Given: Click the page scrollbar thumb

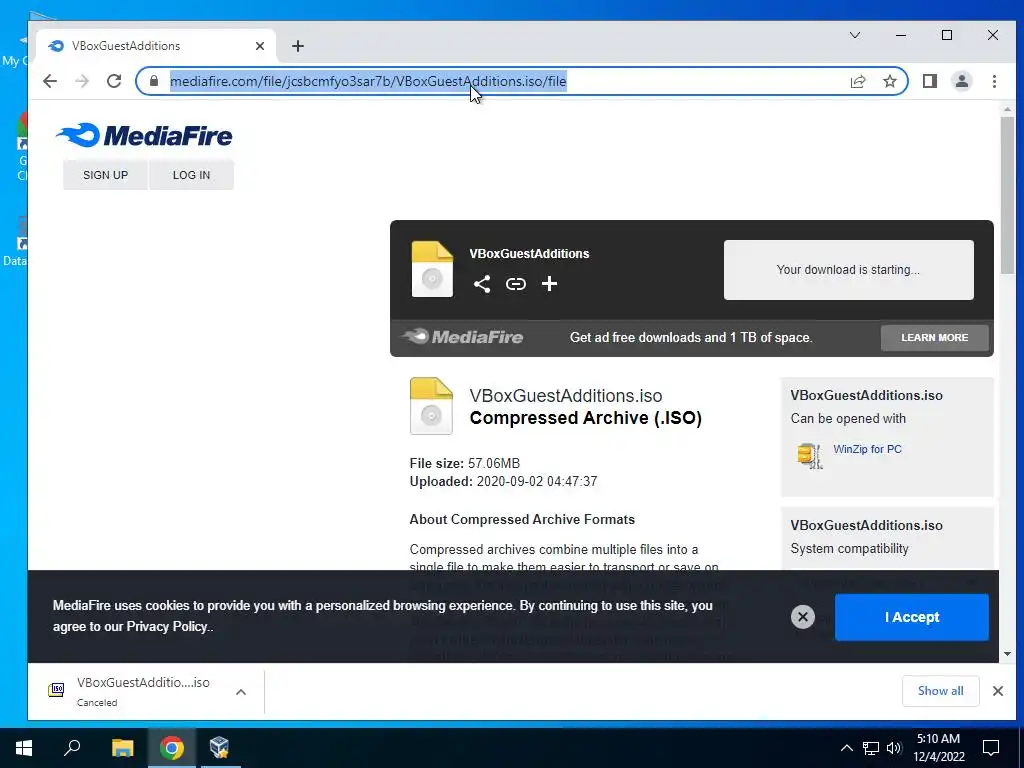Looking at the screenshot, I should 1007,195.
